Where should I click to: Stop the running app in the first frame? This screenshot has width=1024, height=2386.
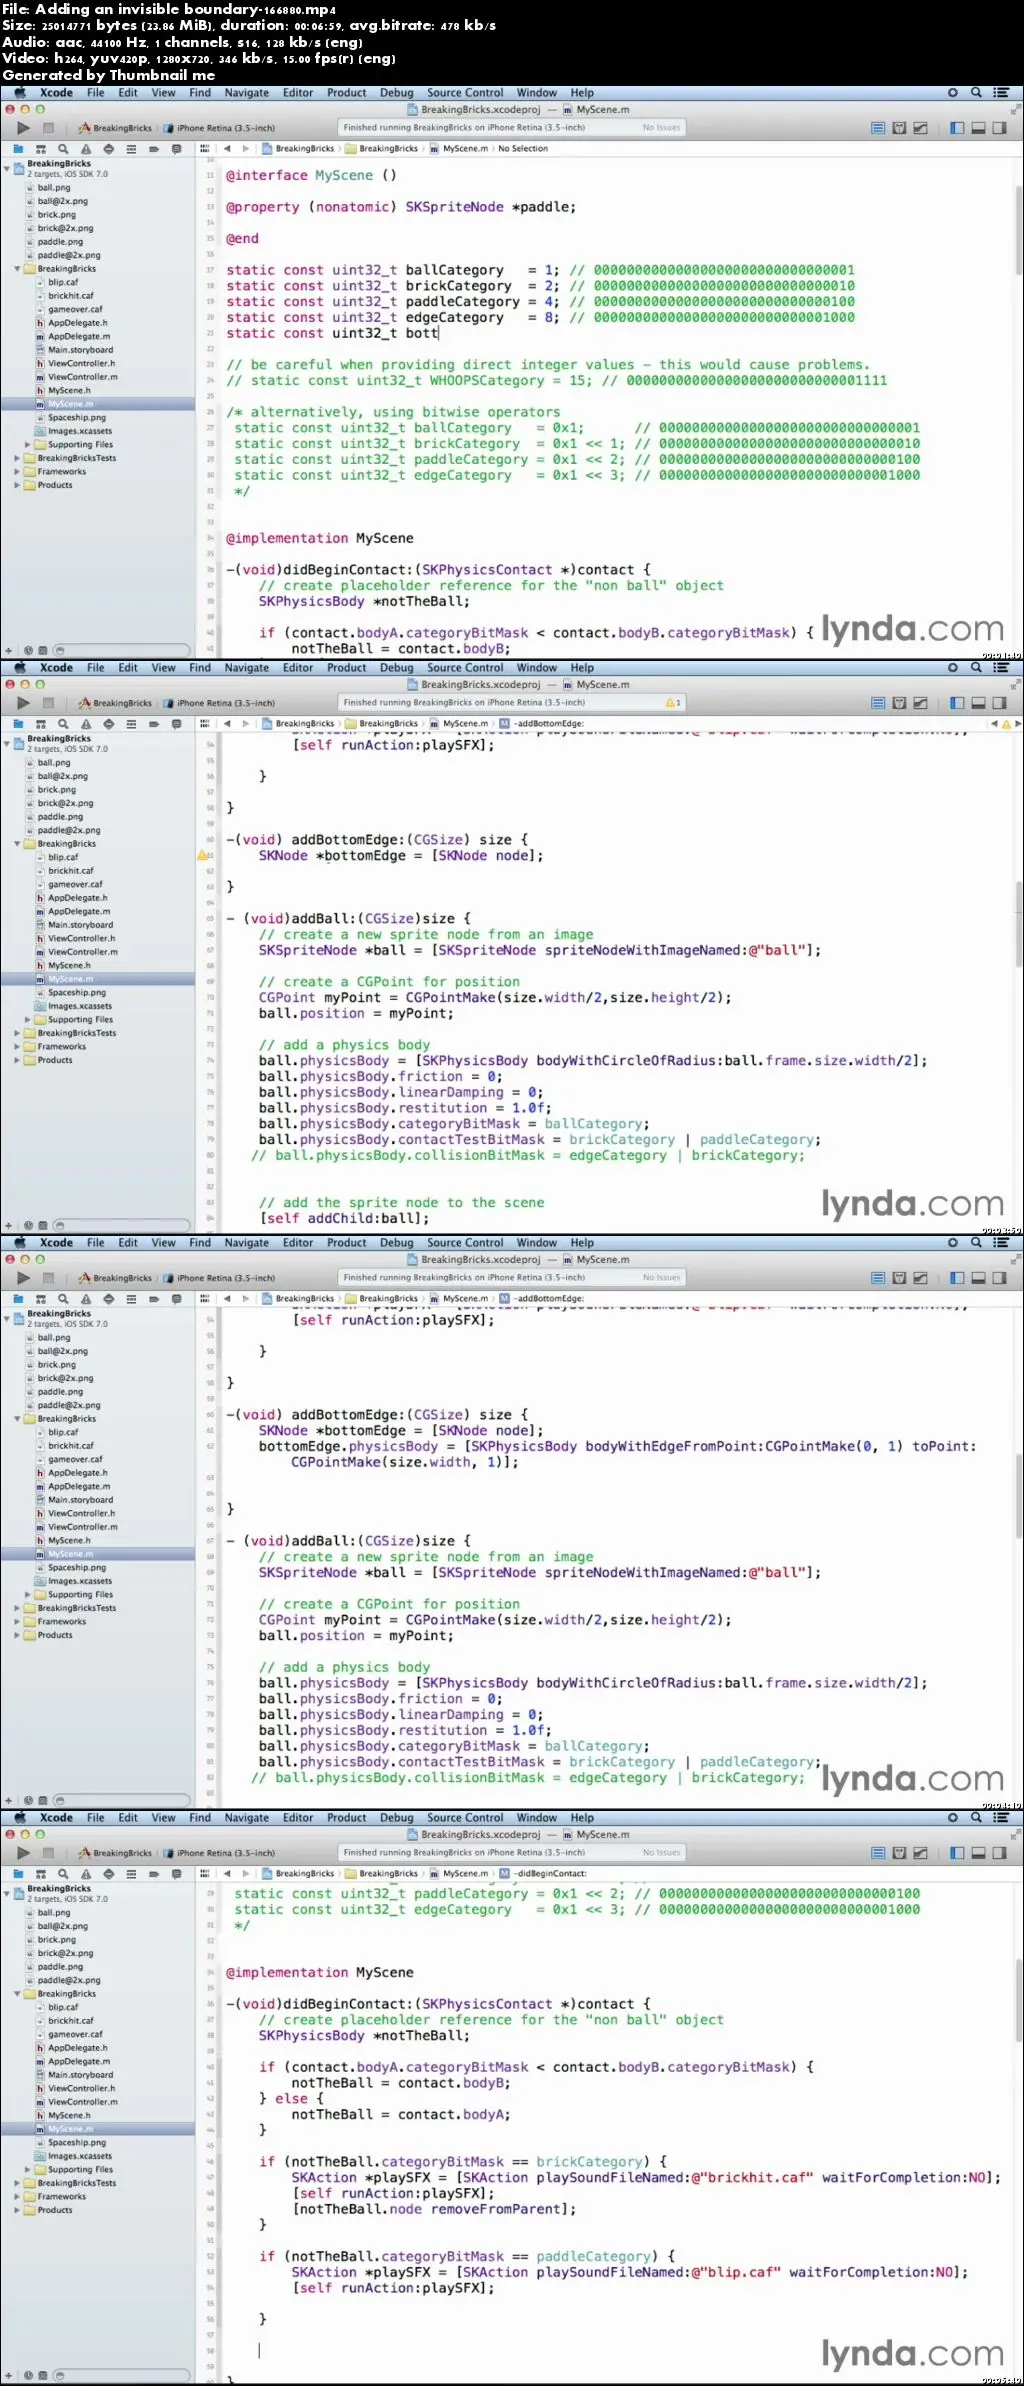pyautogui.click(x=48, y=128)
